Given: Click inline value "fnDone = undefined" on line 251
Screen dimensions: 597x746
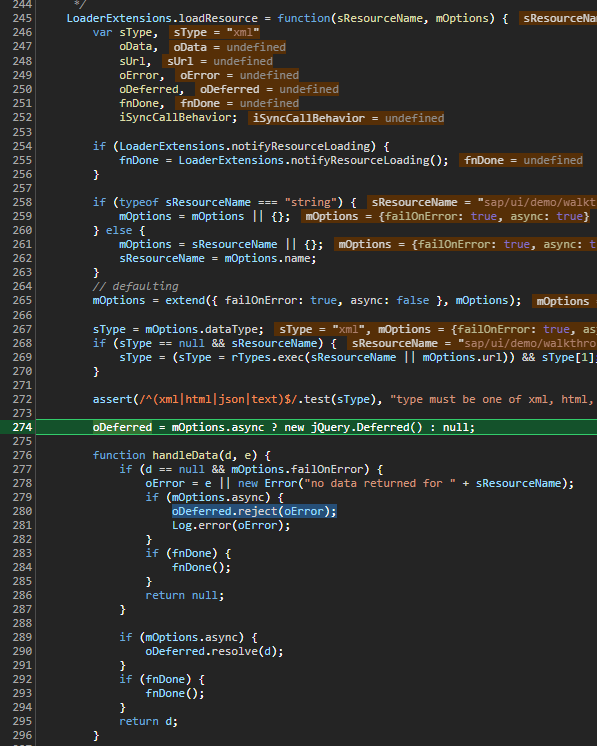Looking at the screenshot, I should (x=239, y=103).
